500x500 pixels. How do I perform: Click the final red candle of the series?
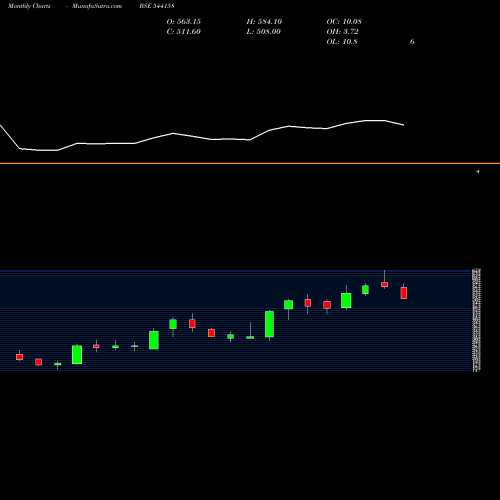click(x=404, y=293)
